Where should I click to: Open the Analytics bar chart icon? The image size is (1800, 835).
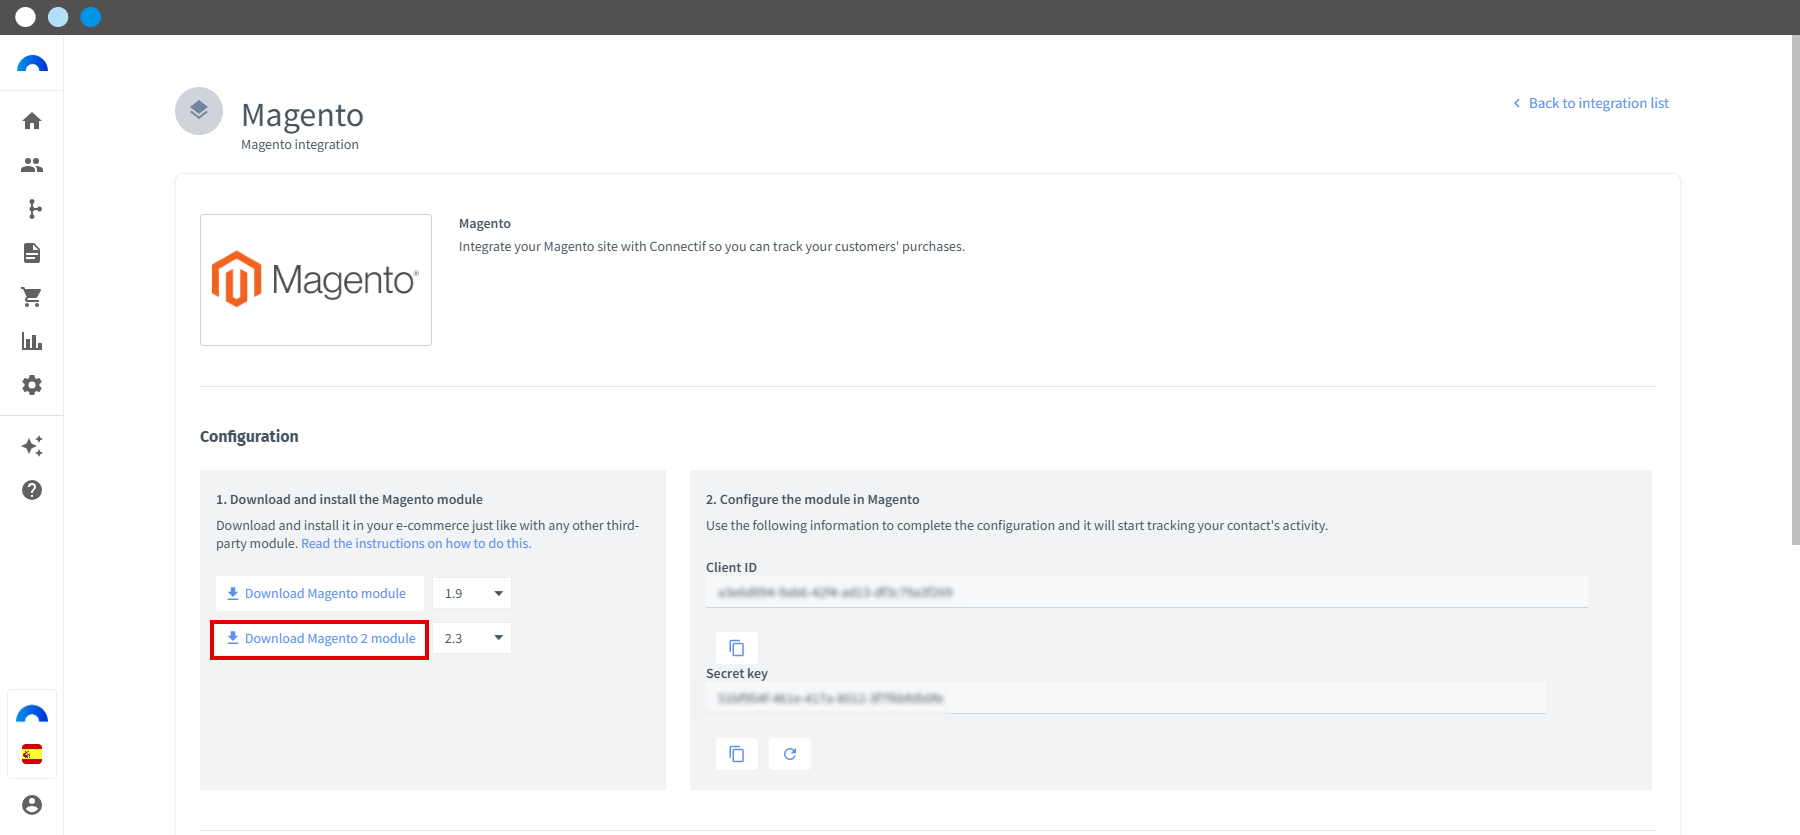[x=32, y=341]
